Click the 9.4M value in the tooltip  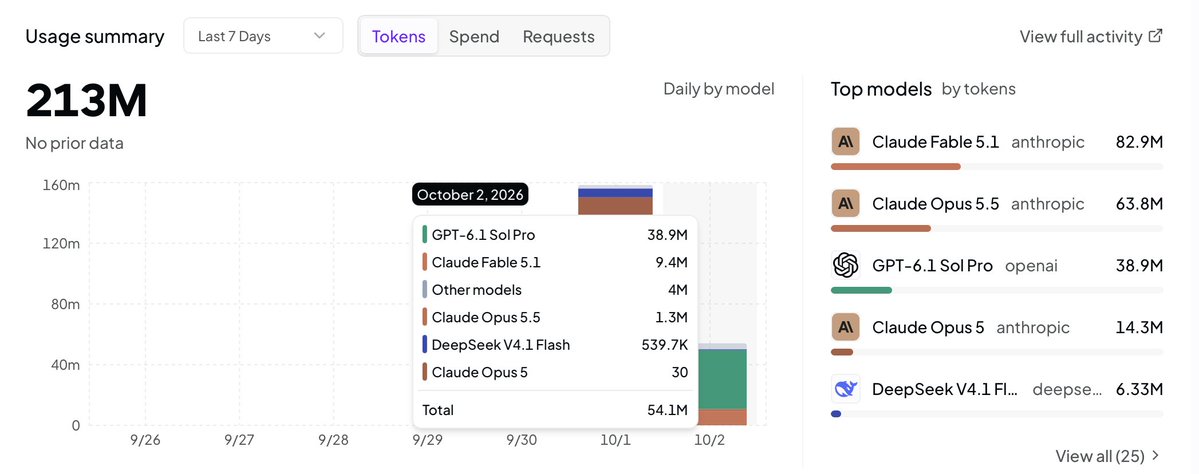point(670,262)
